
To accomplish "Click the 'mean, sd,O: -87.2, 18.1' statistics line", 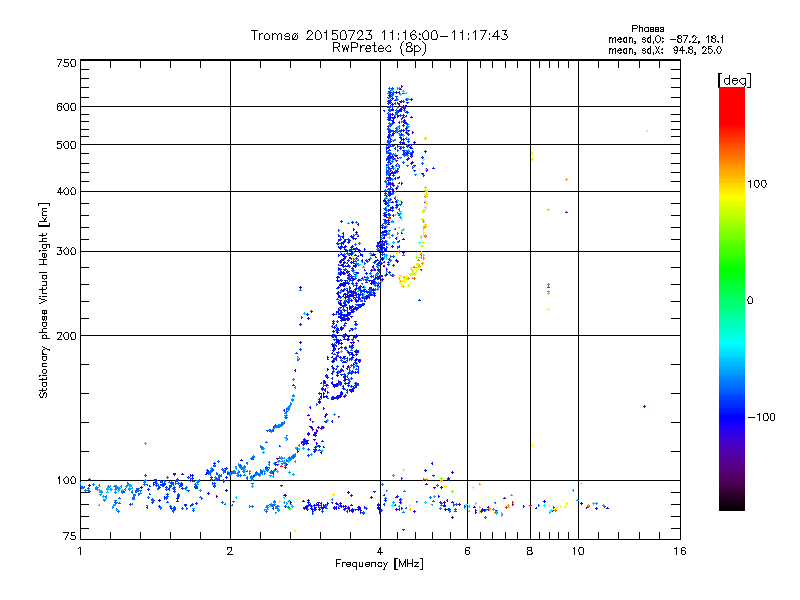I will 666,39.
